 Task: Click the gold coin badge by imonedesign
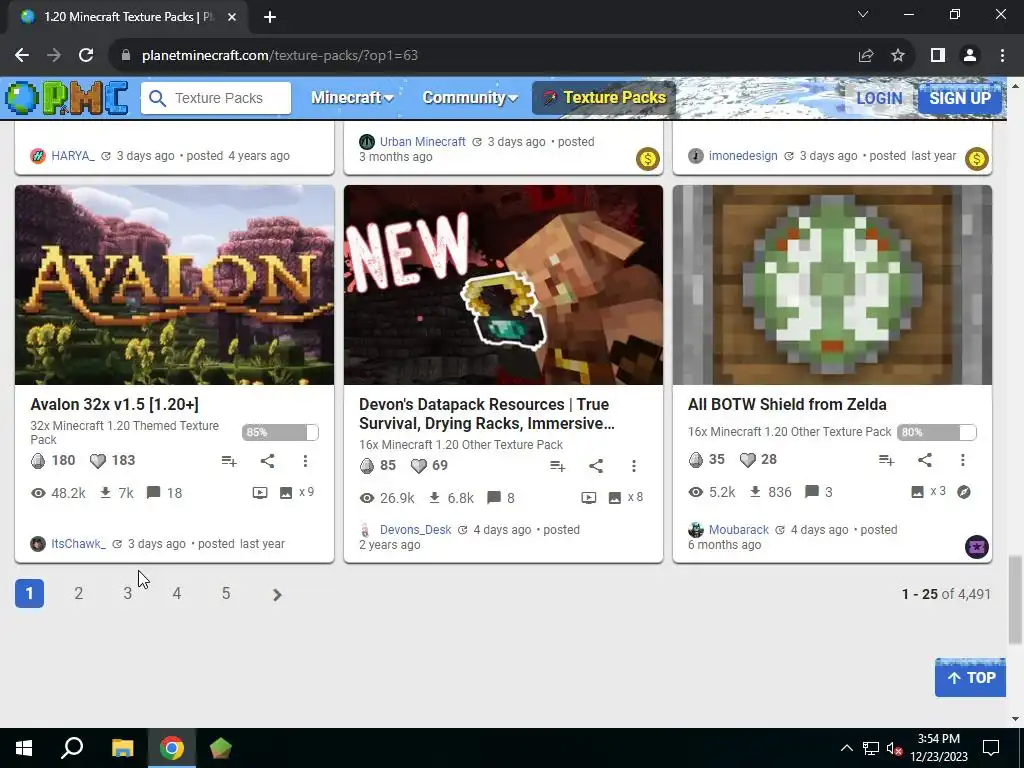click(x=977, y=159)
